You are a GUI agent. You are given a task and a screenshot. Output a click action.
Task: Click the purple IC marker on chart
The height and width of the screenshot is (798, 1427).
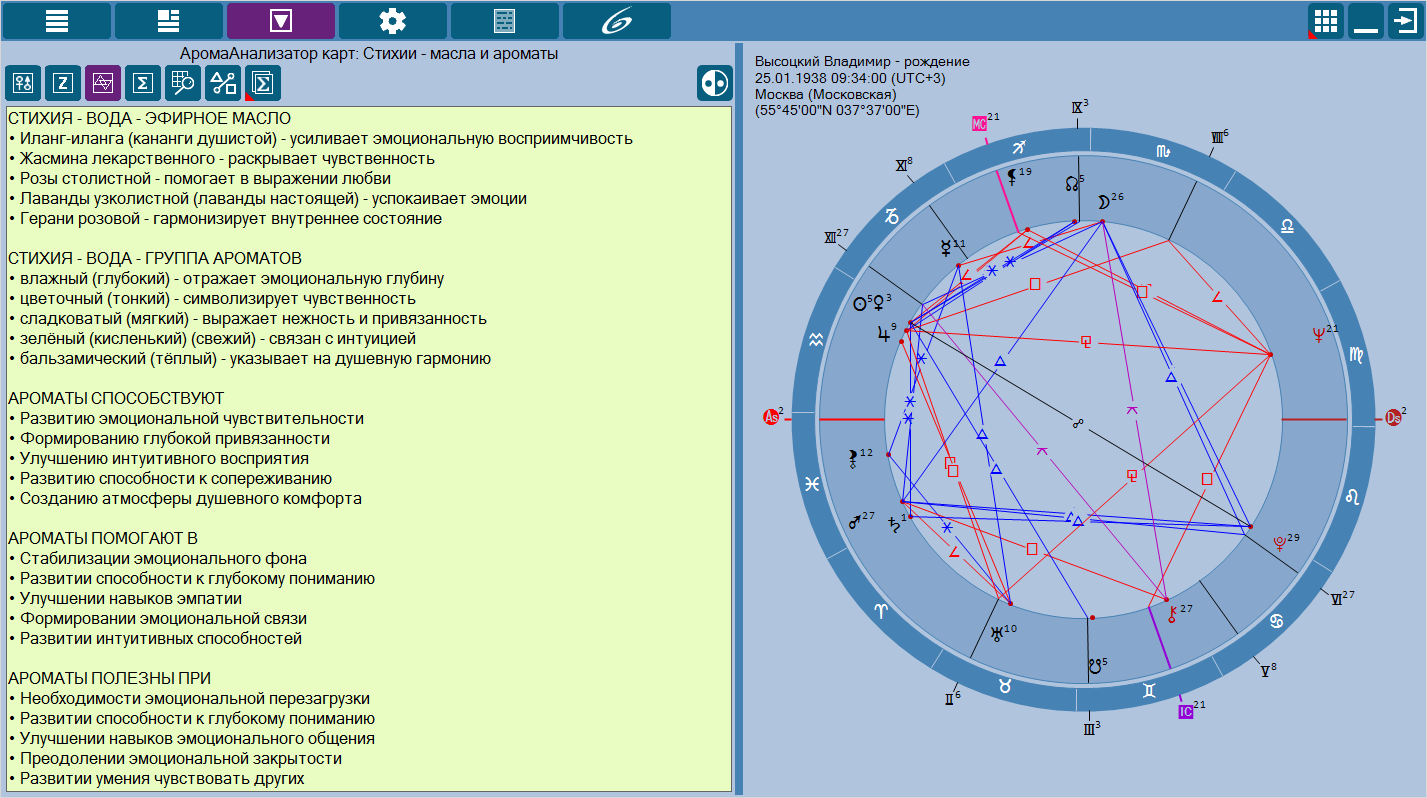[1185, 712]
